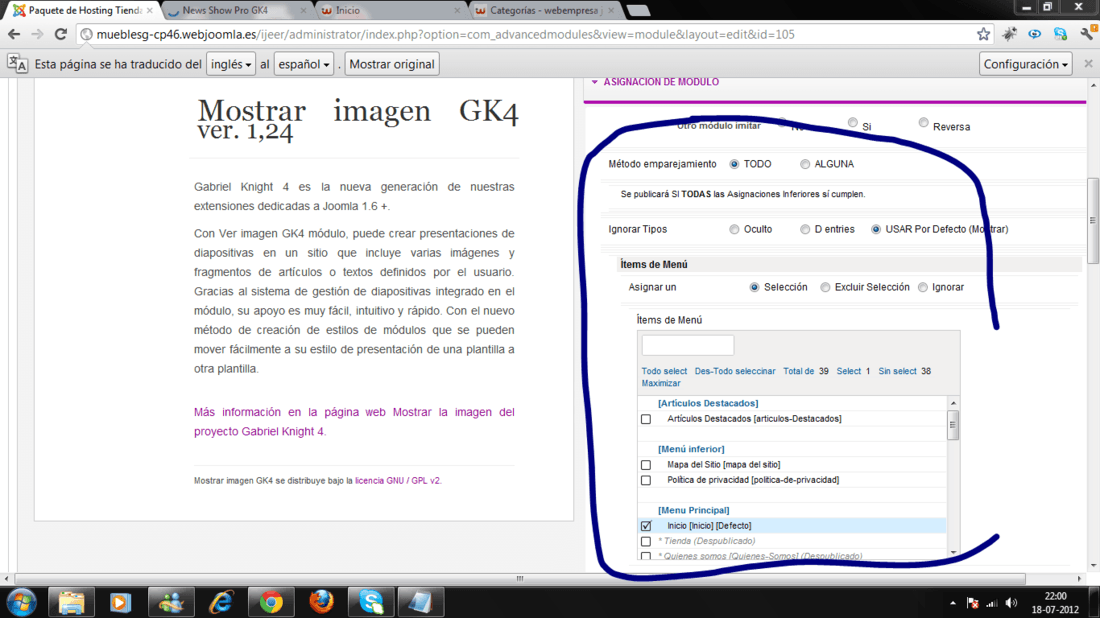1100x618 pixels.
Task: Reload the page with the refresh icon
Action: point(61,34)
